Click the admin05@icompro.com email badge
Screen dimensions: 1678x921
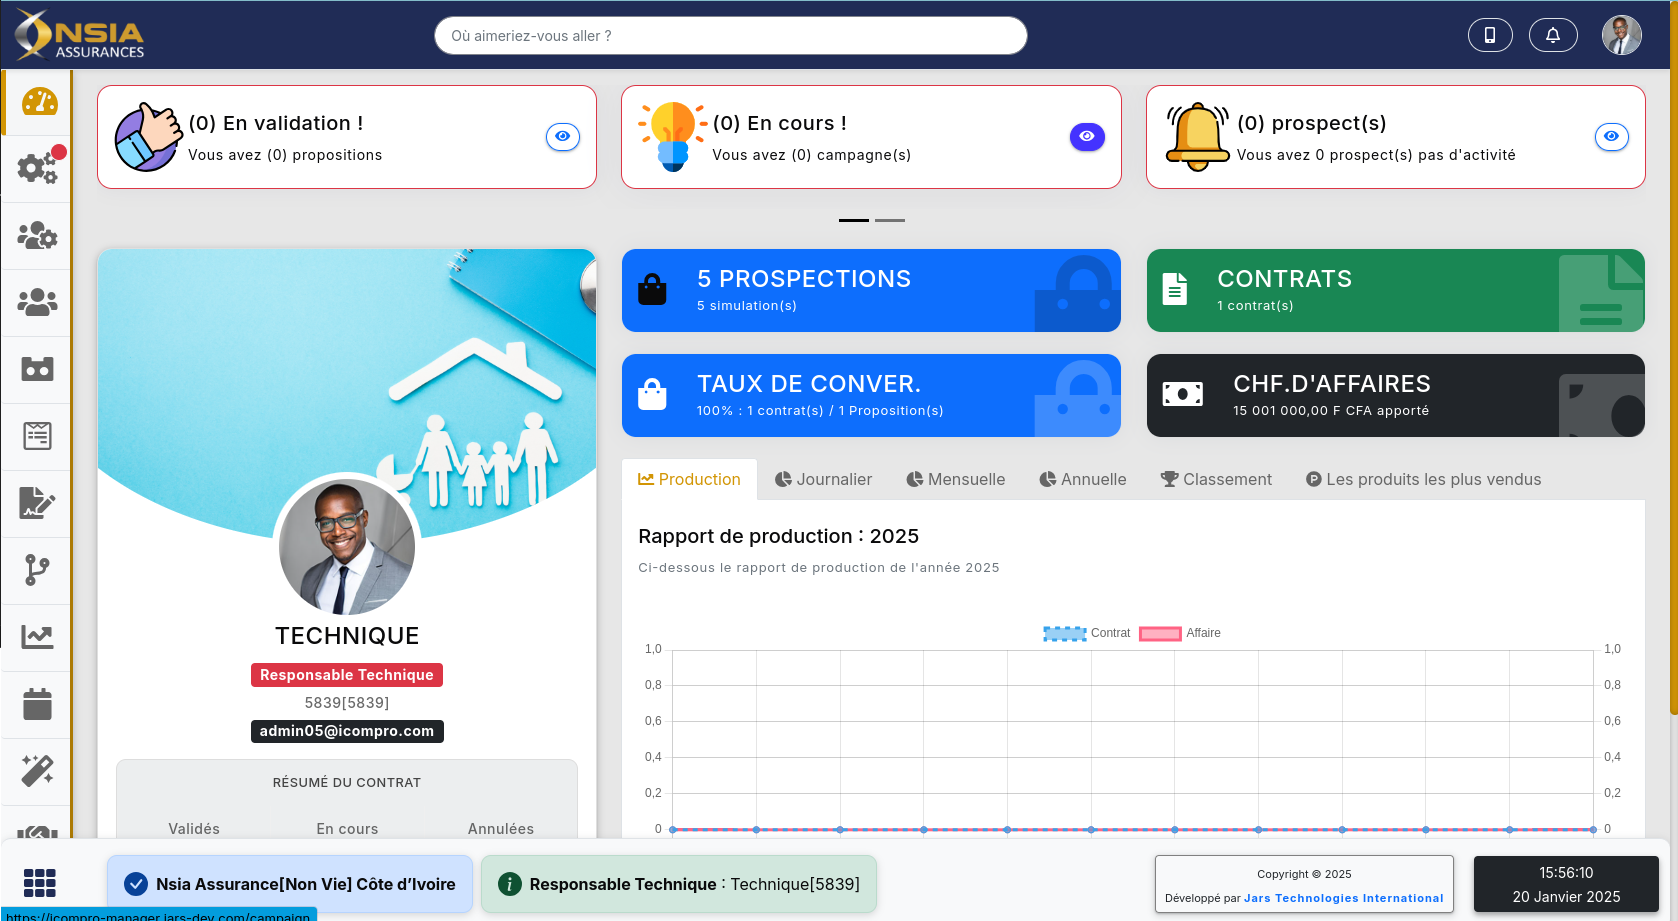[347, 731]
